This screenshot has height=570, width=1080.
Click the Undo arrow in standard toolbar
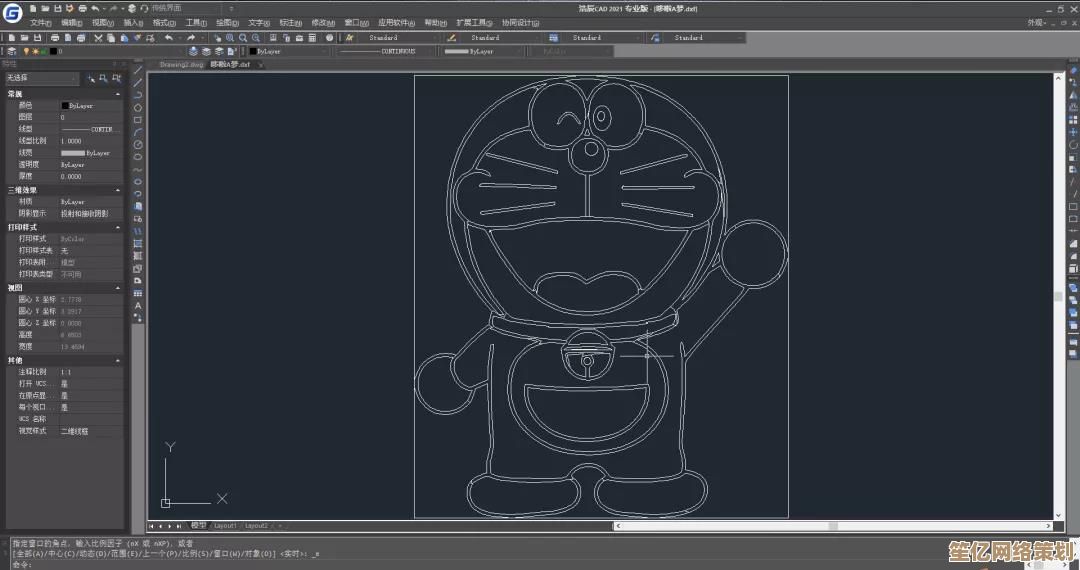167,37
